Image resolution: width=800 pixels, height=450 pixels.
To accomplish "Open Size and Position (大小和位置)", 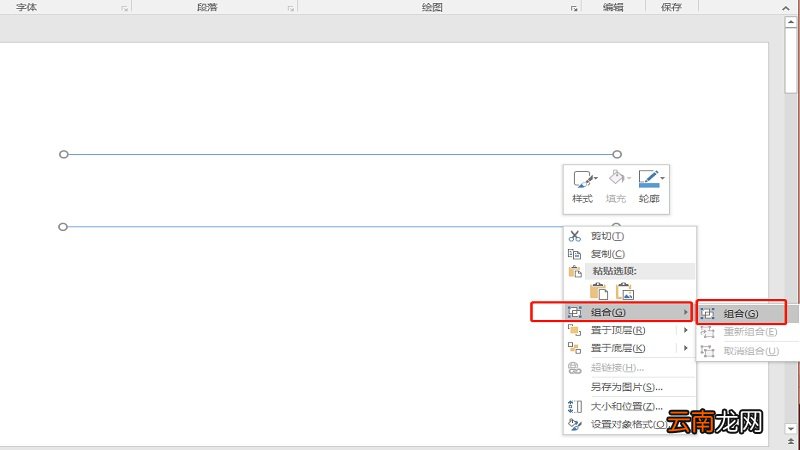I will point(626,406).
